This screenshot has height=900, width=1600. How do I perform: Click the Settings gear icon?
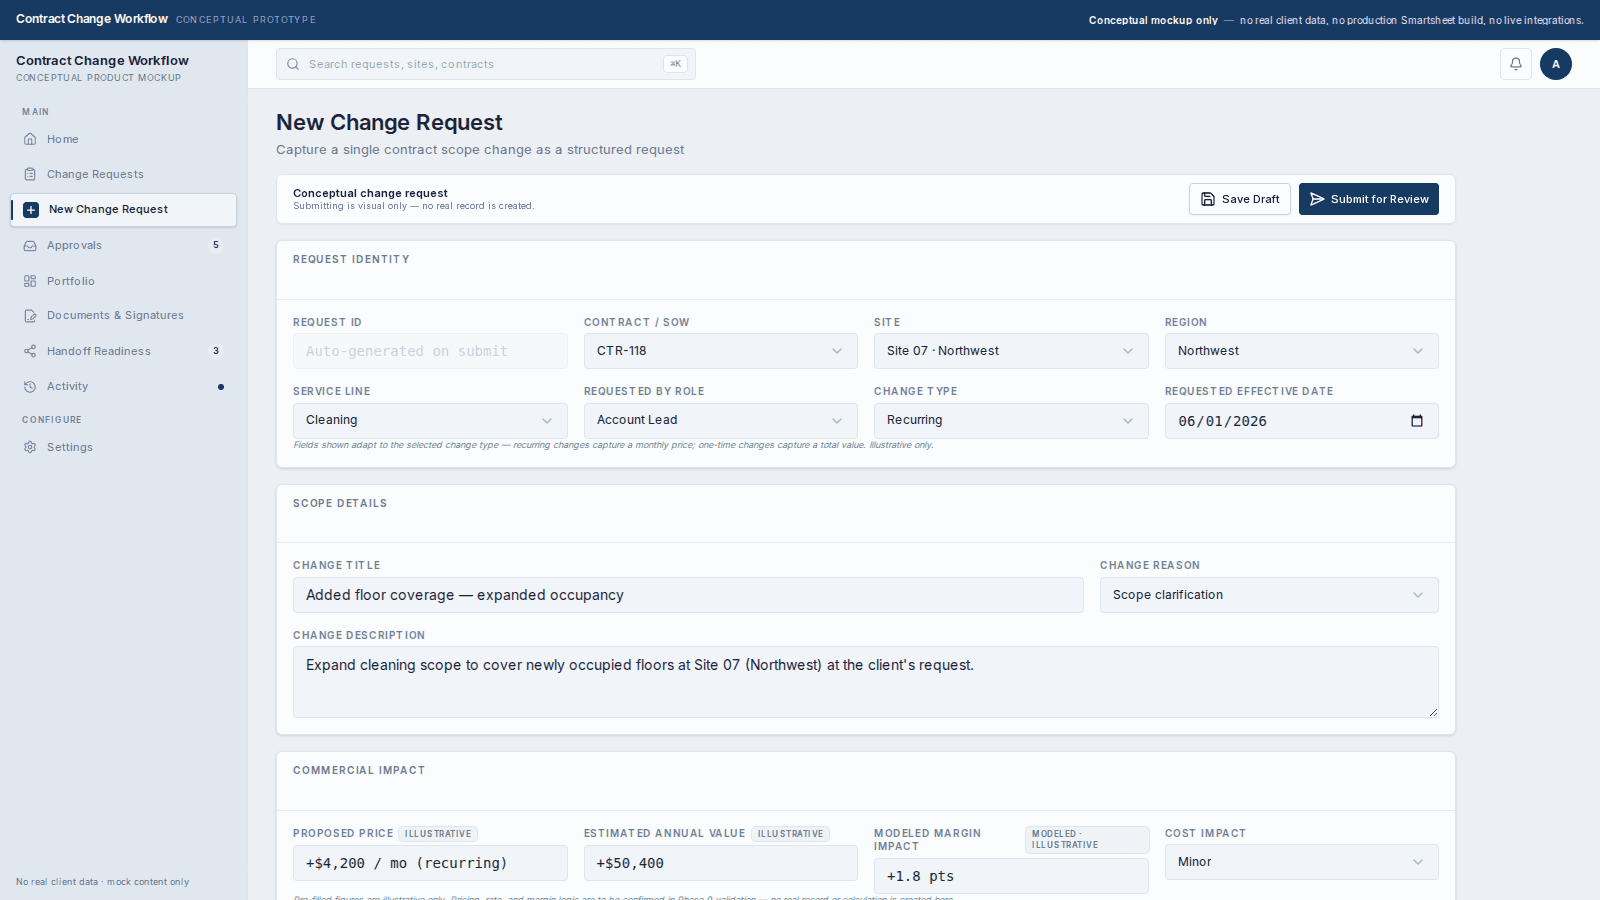pos(30,447)
